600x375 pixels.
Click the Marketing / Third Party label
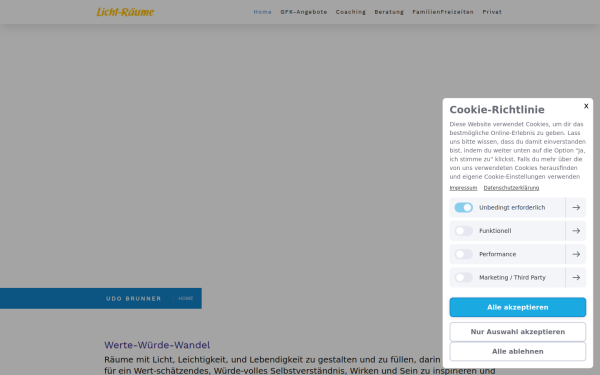[x=512, y=277]
